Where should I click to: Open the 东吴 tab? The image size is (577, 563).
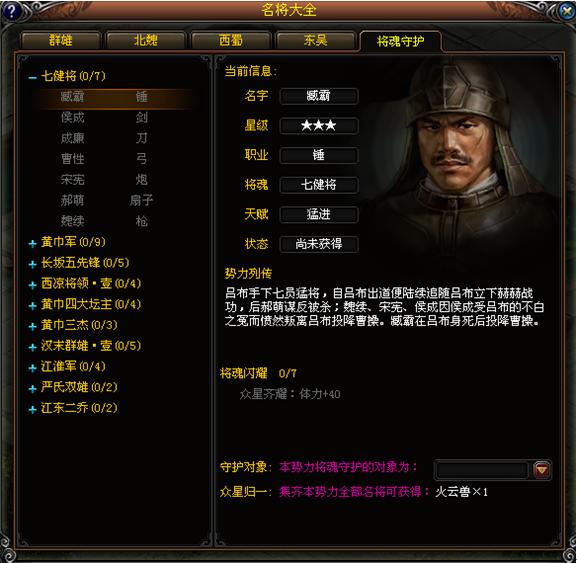tap(315, 40)
